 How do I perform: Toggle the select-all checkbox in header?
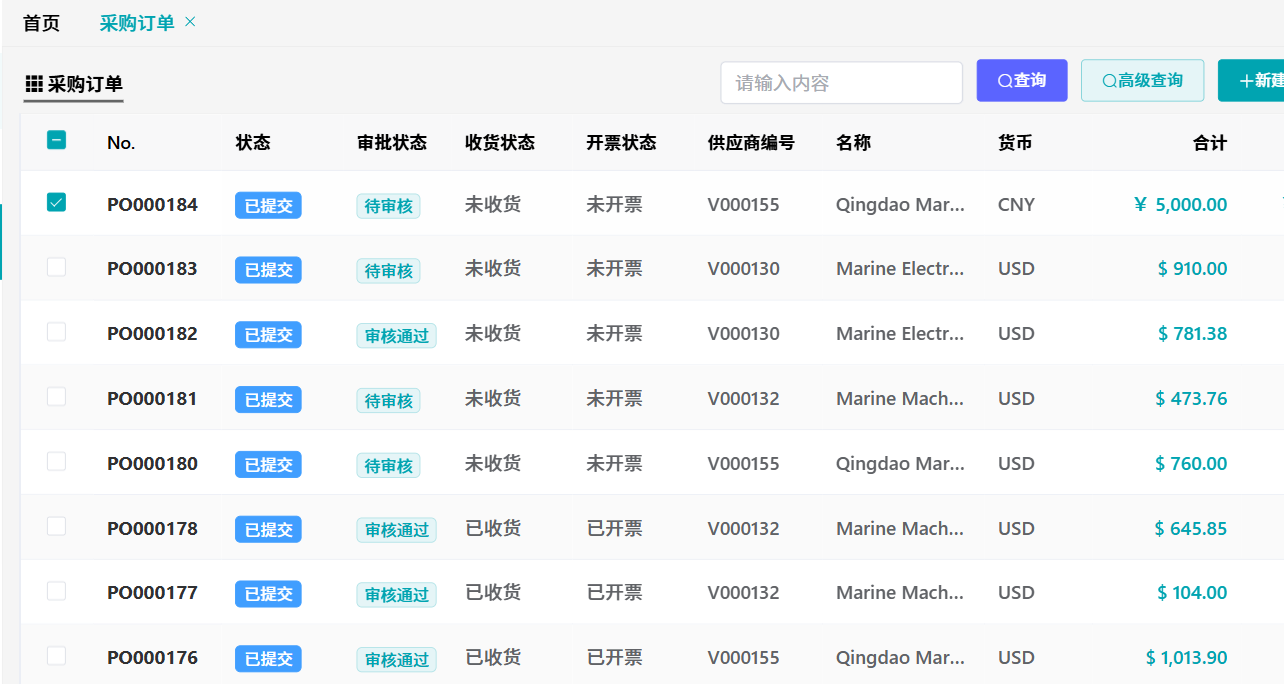click(57, 141)
